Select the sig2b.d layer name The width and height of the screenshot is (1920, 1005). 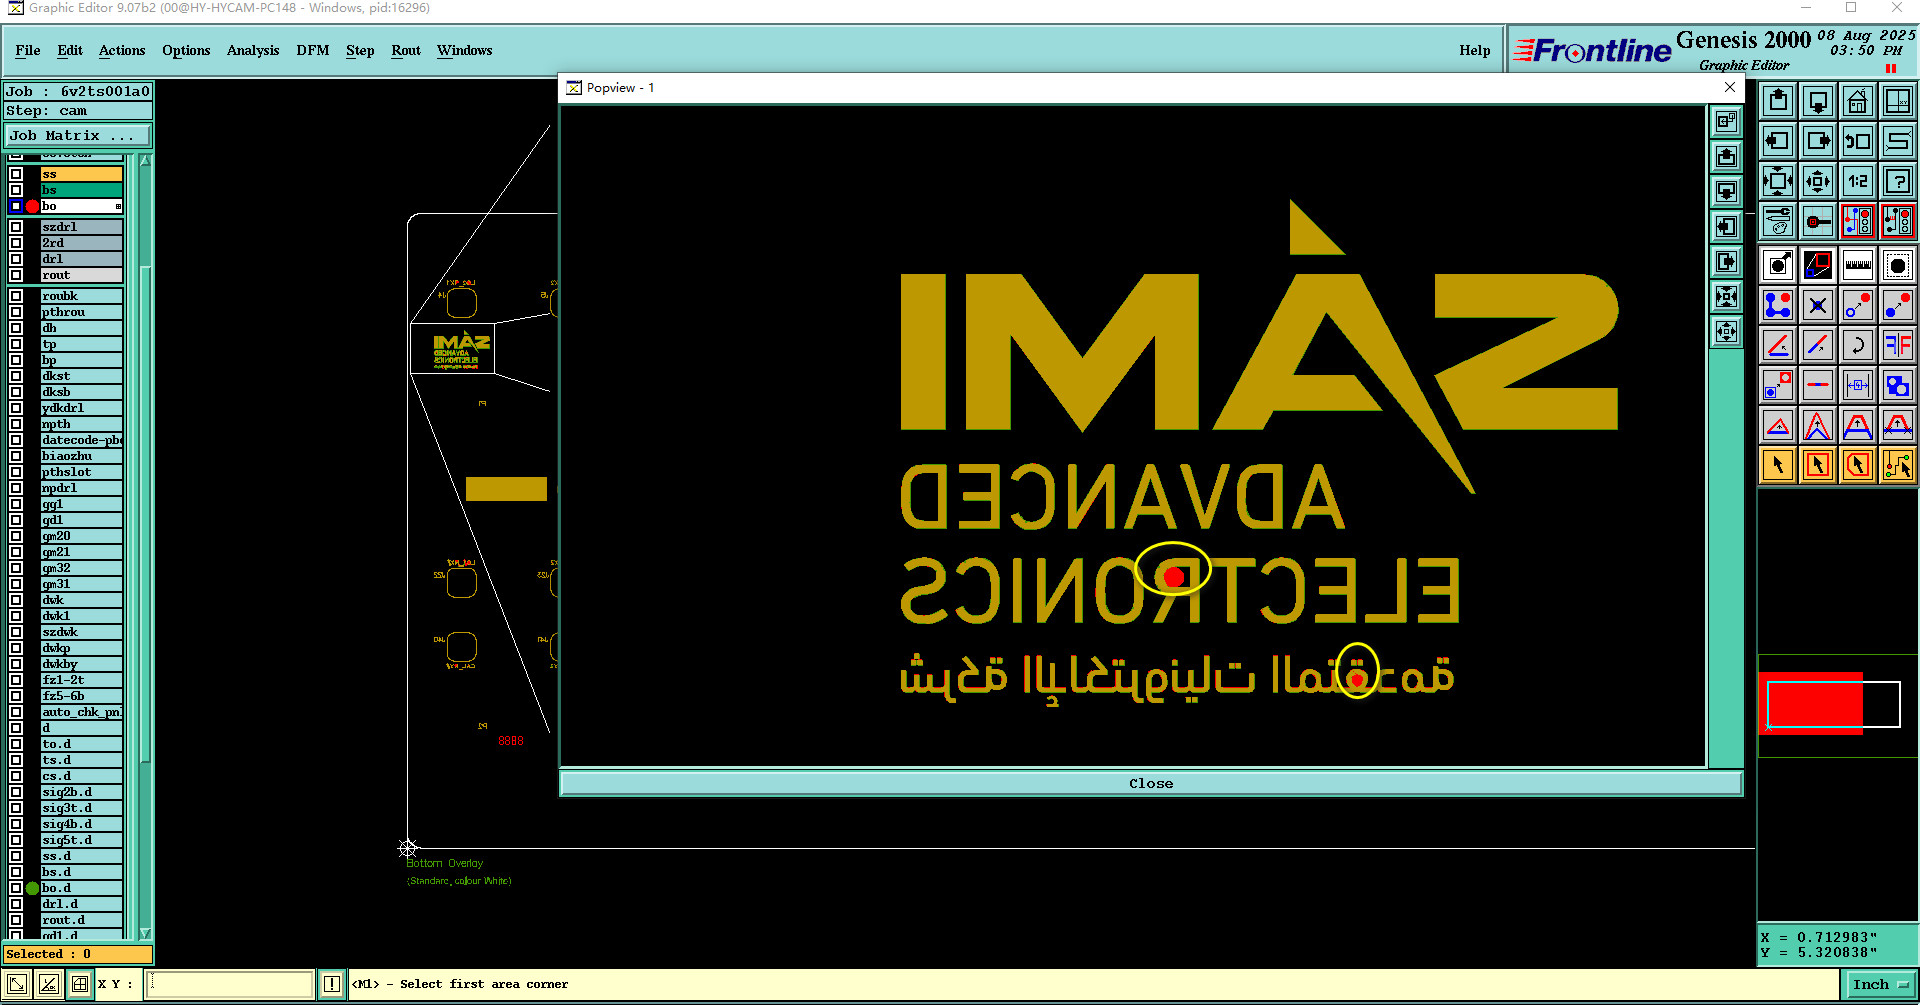[x=82, y=792]
